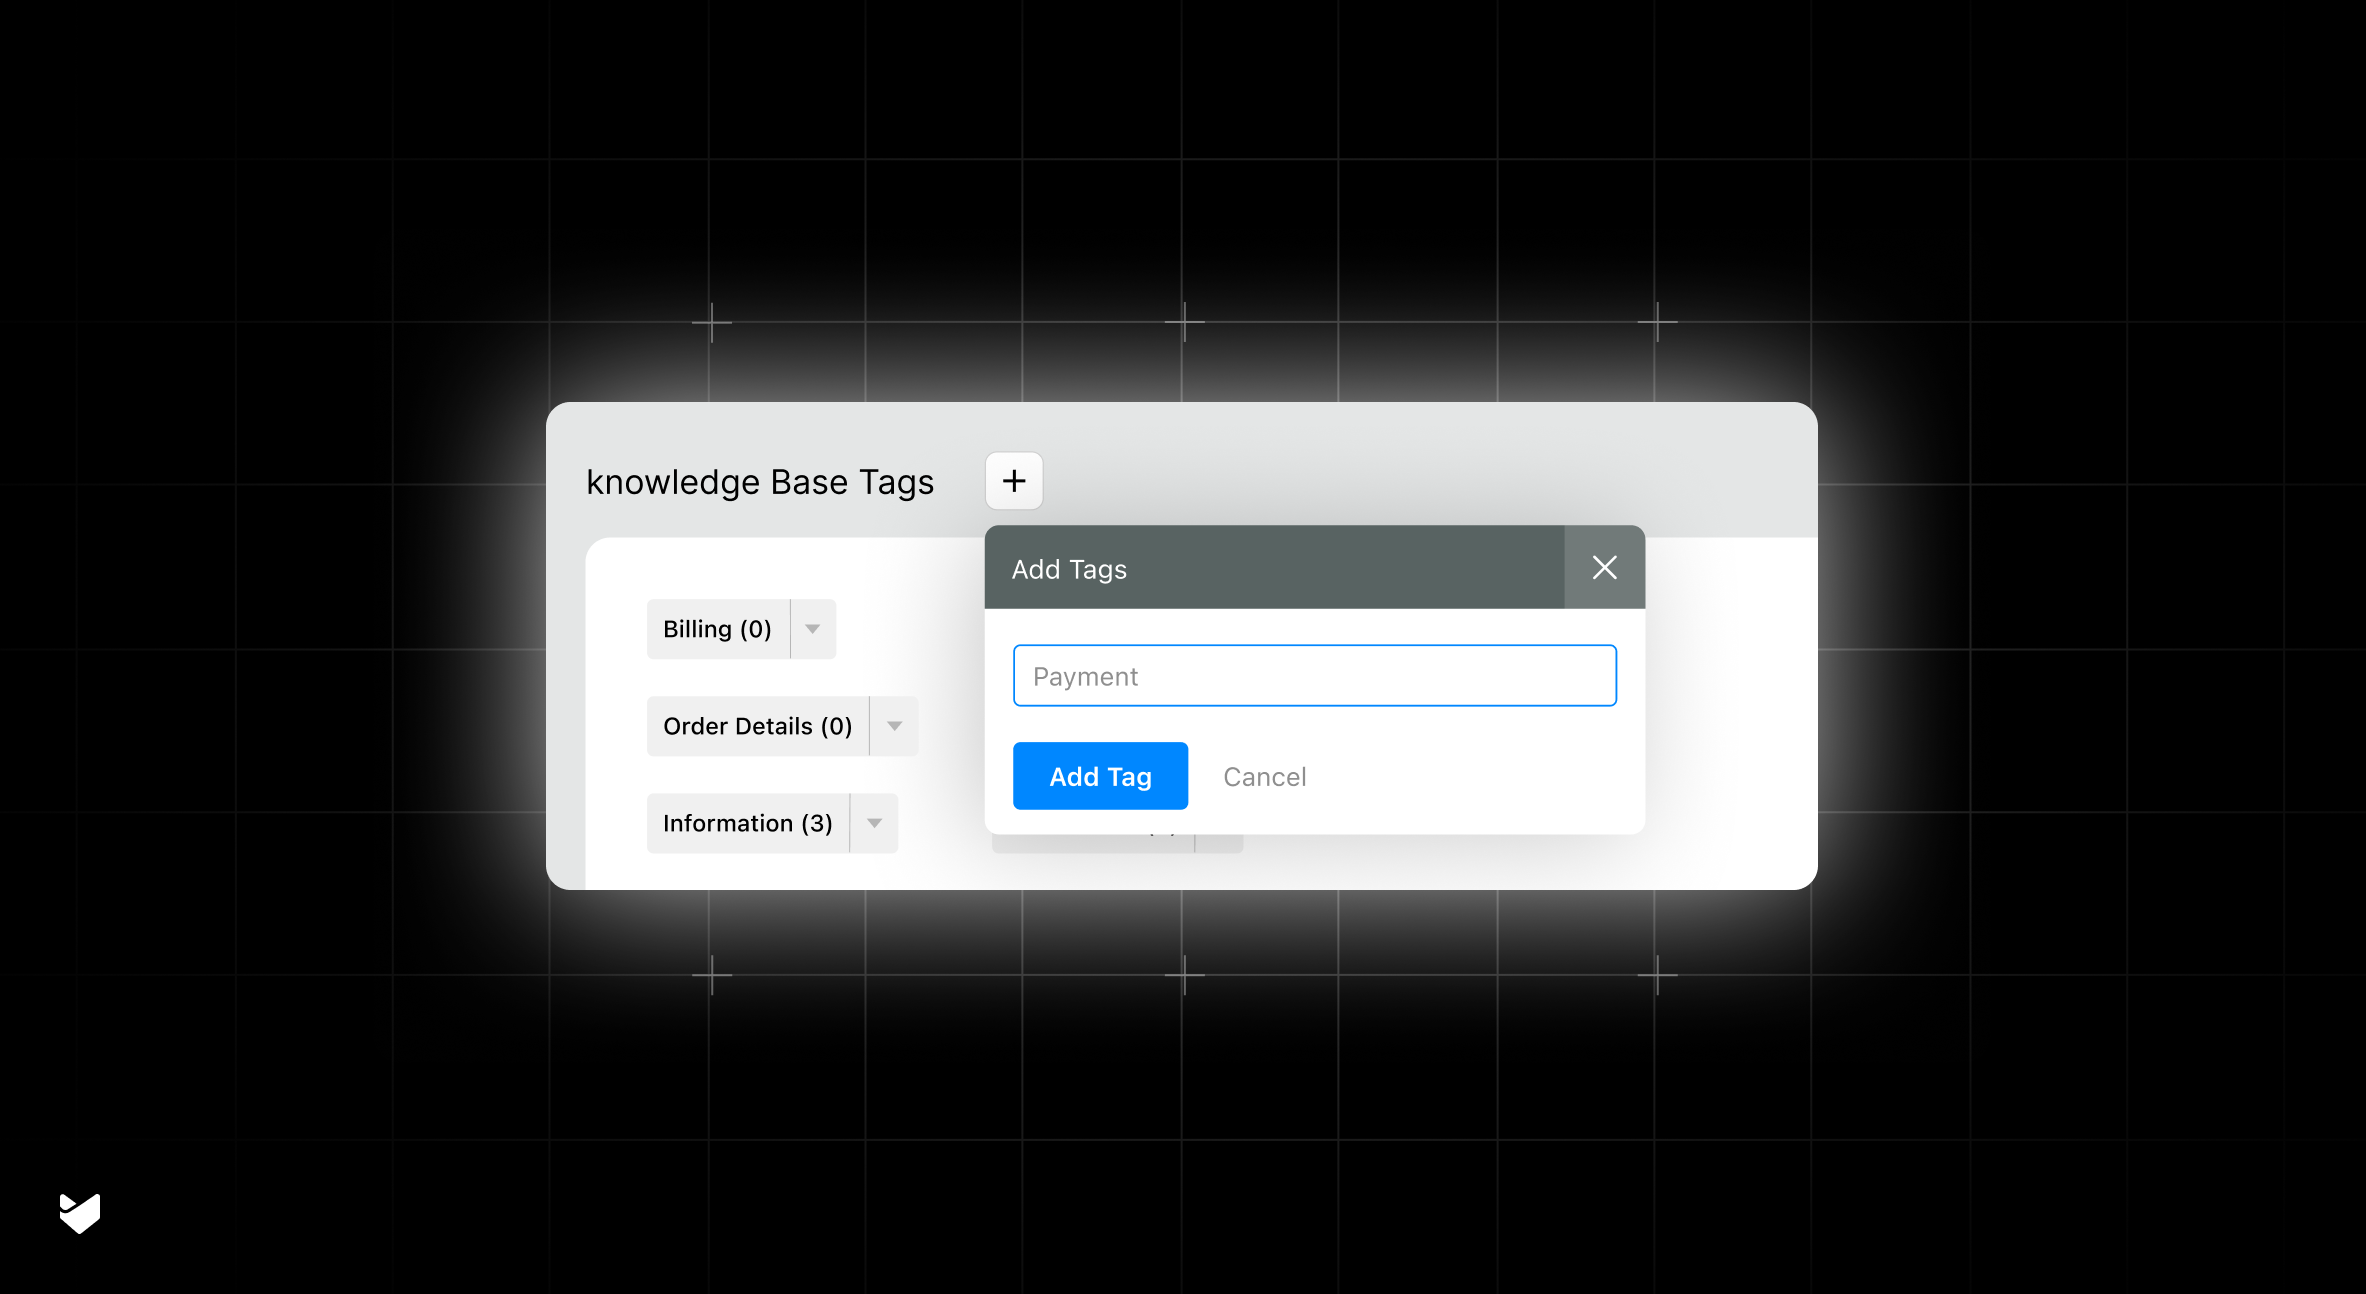
Task: Click the Payment placeholder text in the input
Action: click(1085, 677)
